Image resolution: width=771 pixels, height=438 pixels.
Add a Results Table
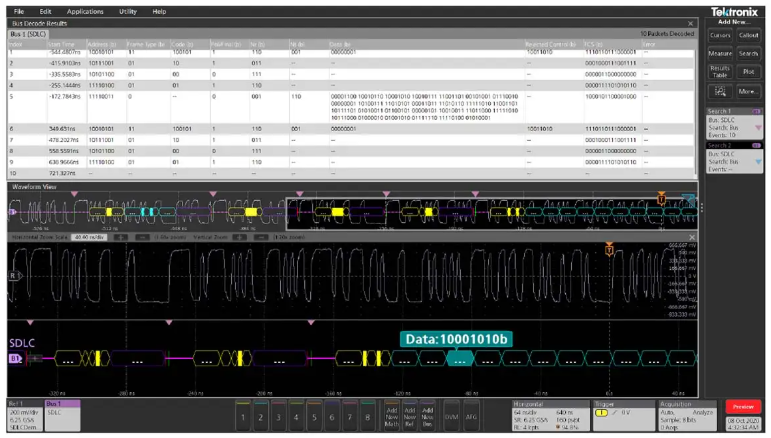point(720,72)
